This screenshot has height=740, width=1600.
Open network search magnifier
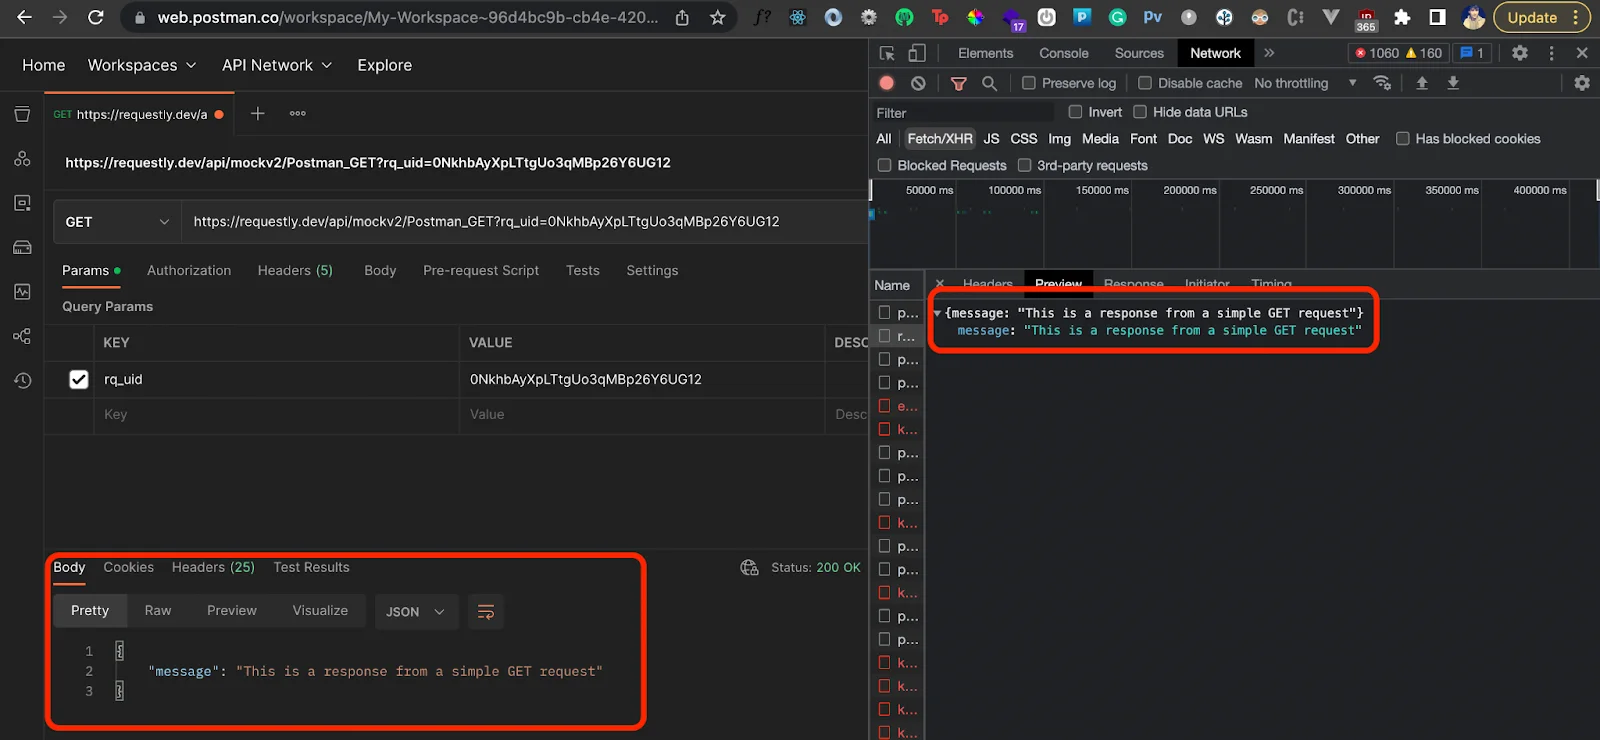coord(989,83)
